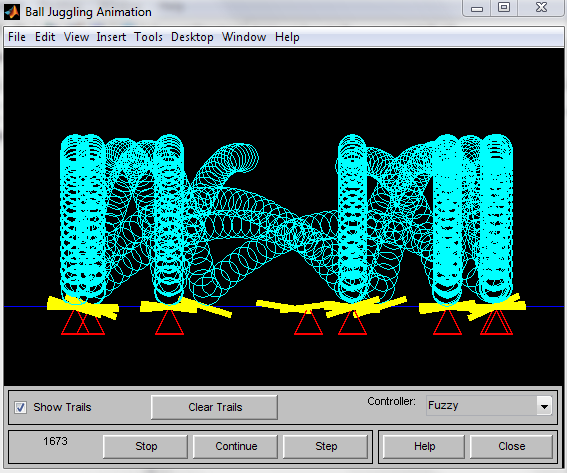Viewport: 567px width, 473px height.
Task: Uncheck the Show Trails checkbox
Action: (x=21, y=408)
